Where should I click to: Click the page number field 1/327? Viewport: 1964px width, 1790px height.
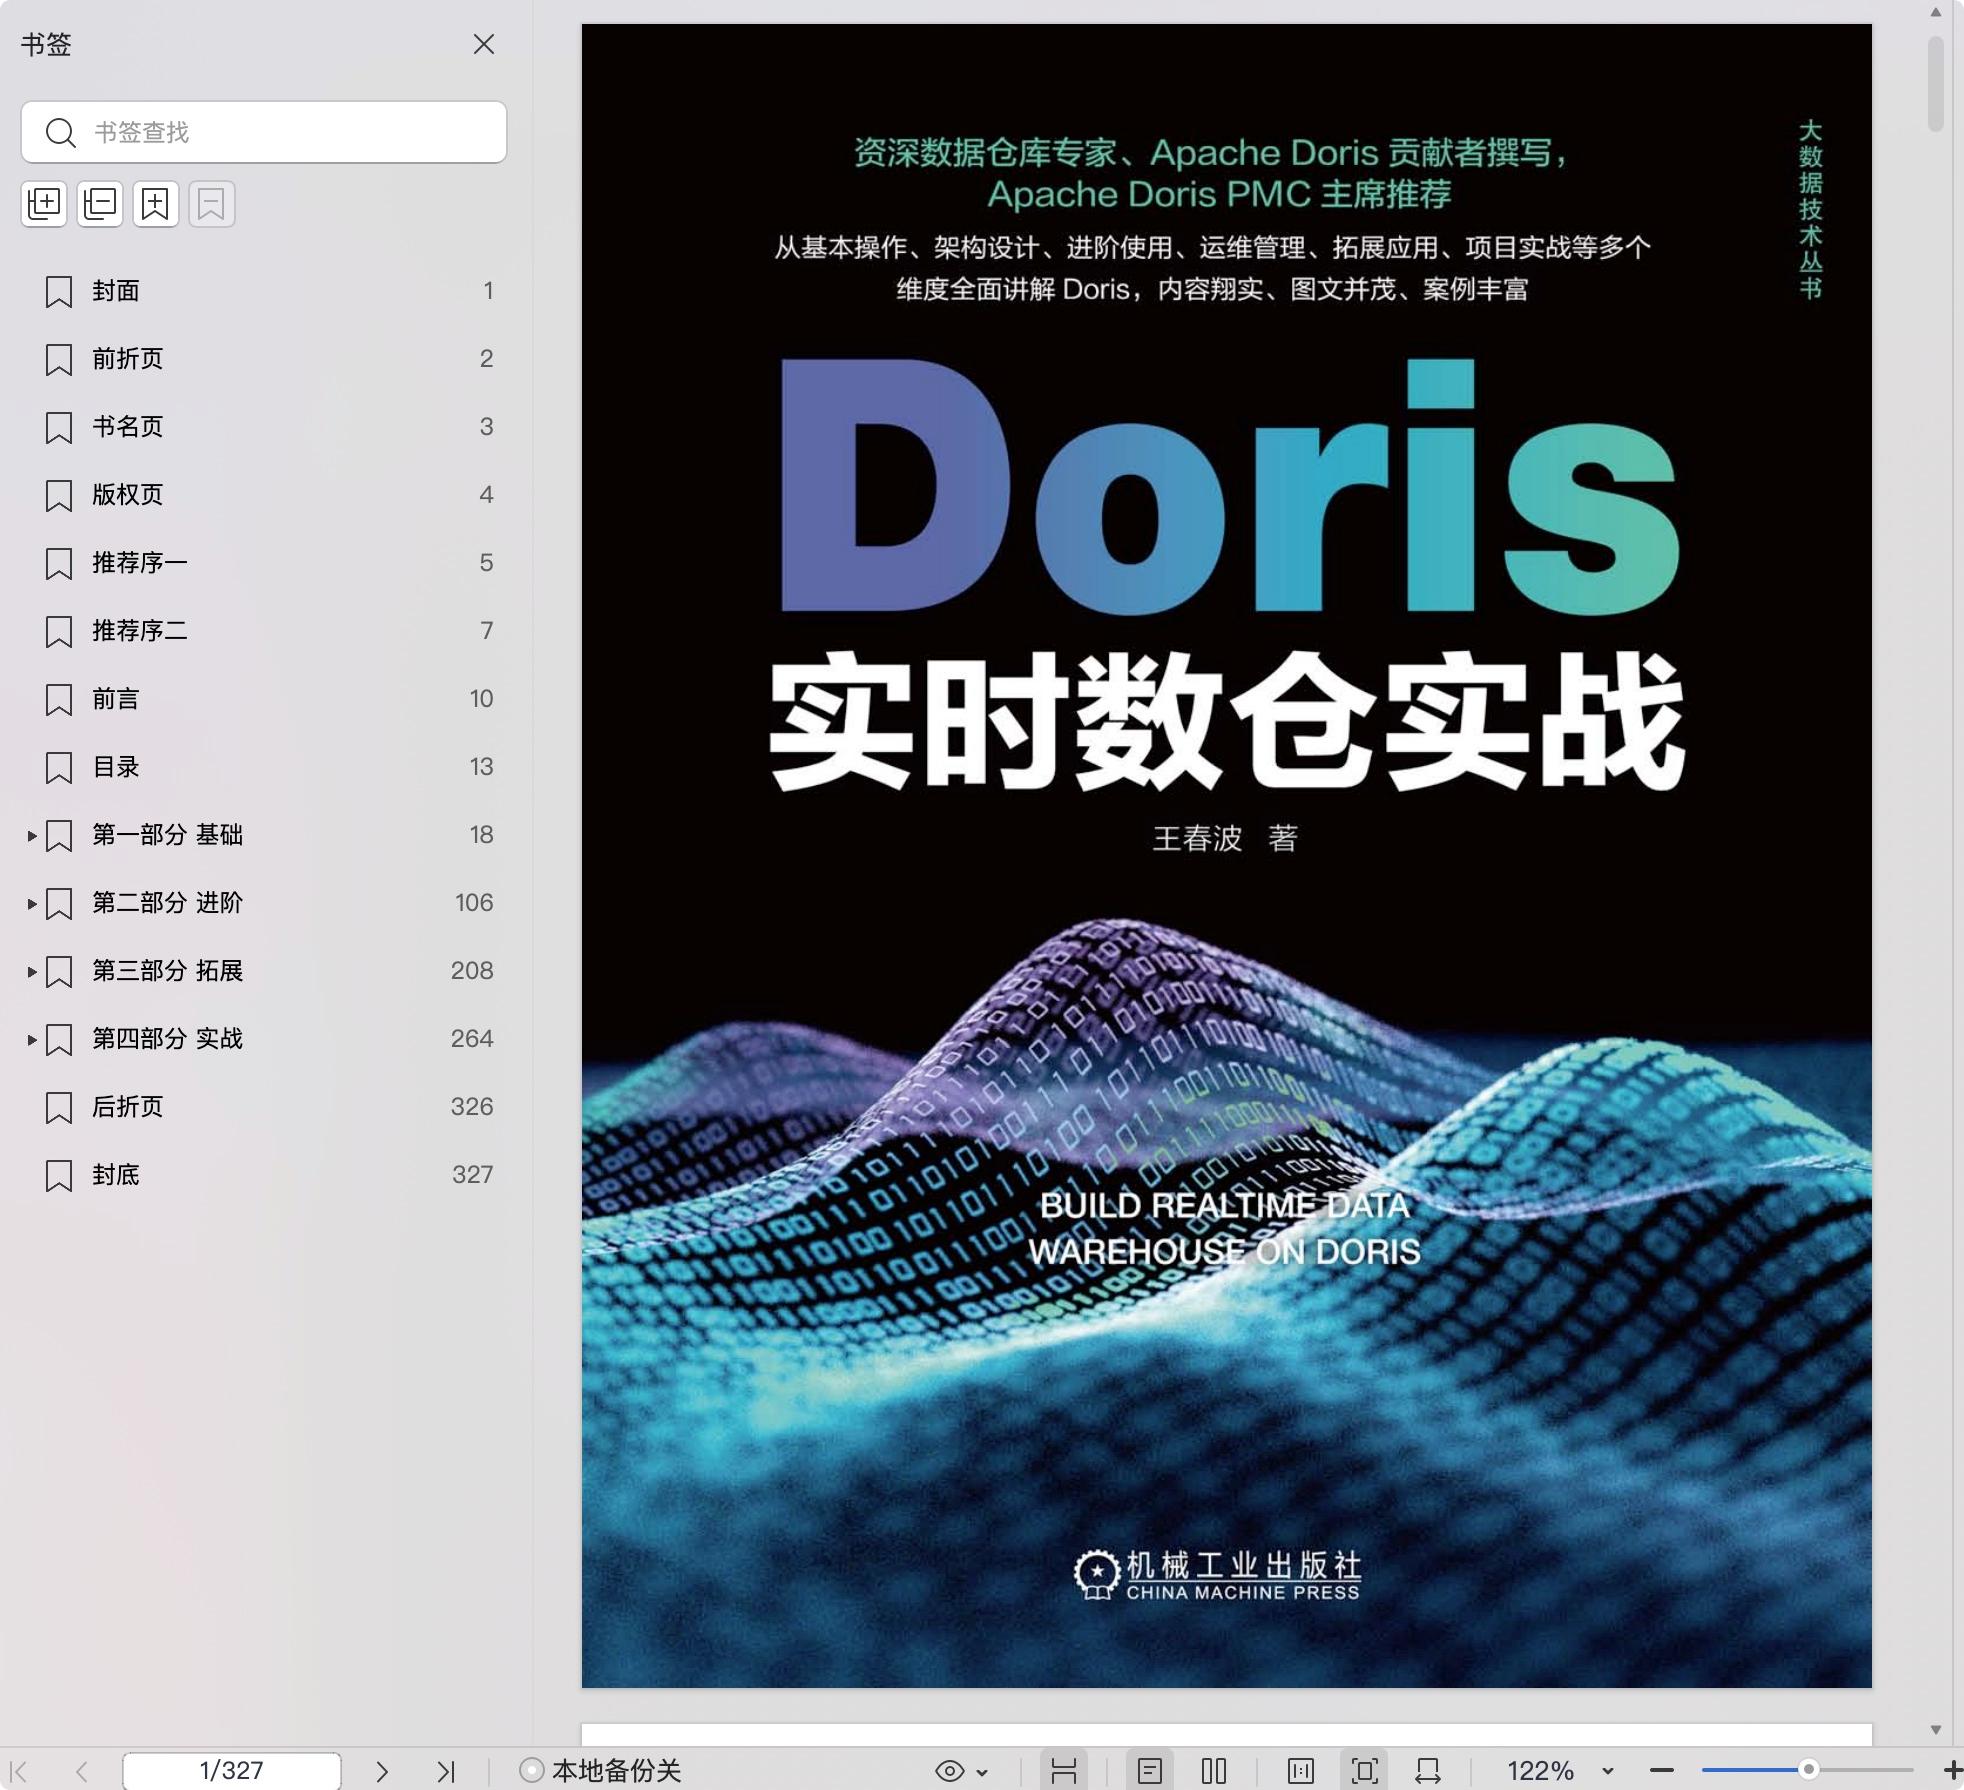231,1771
